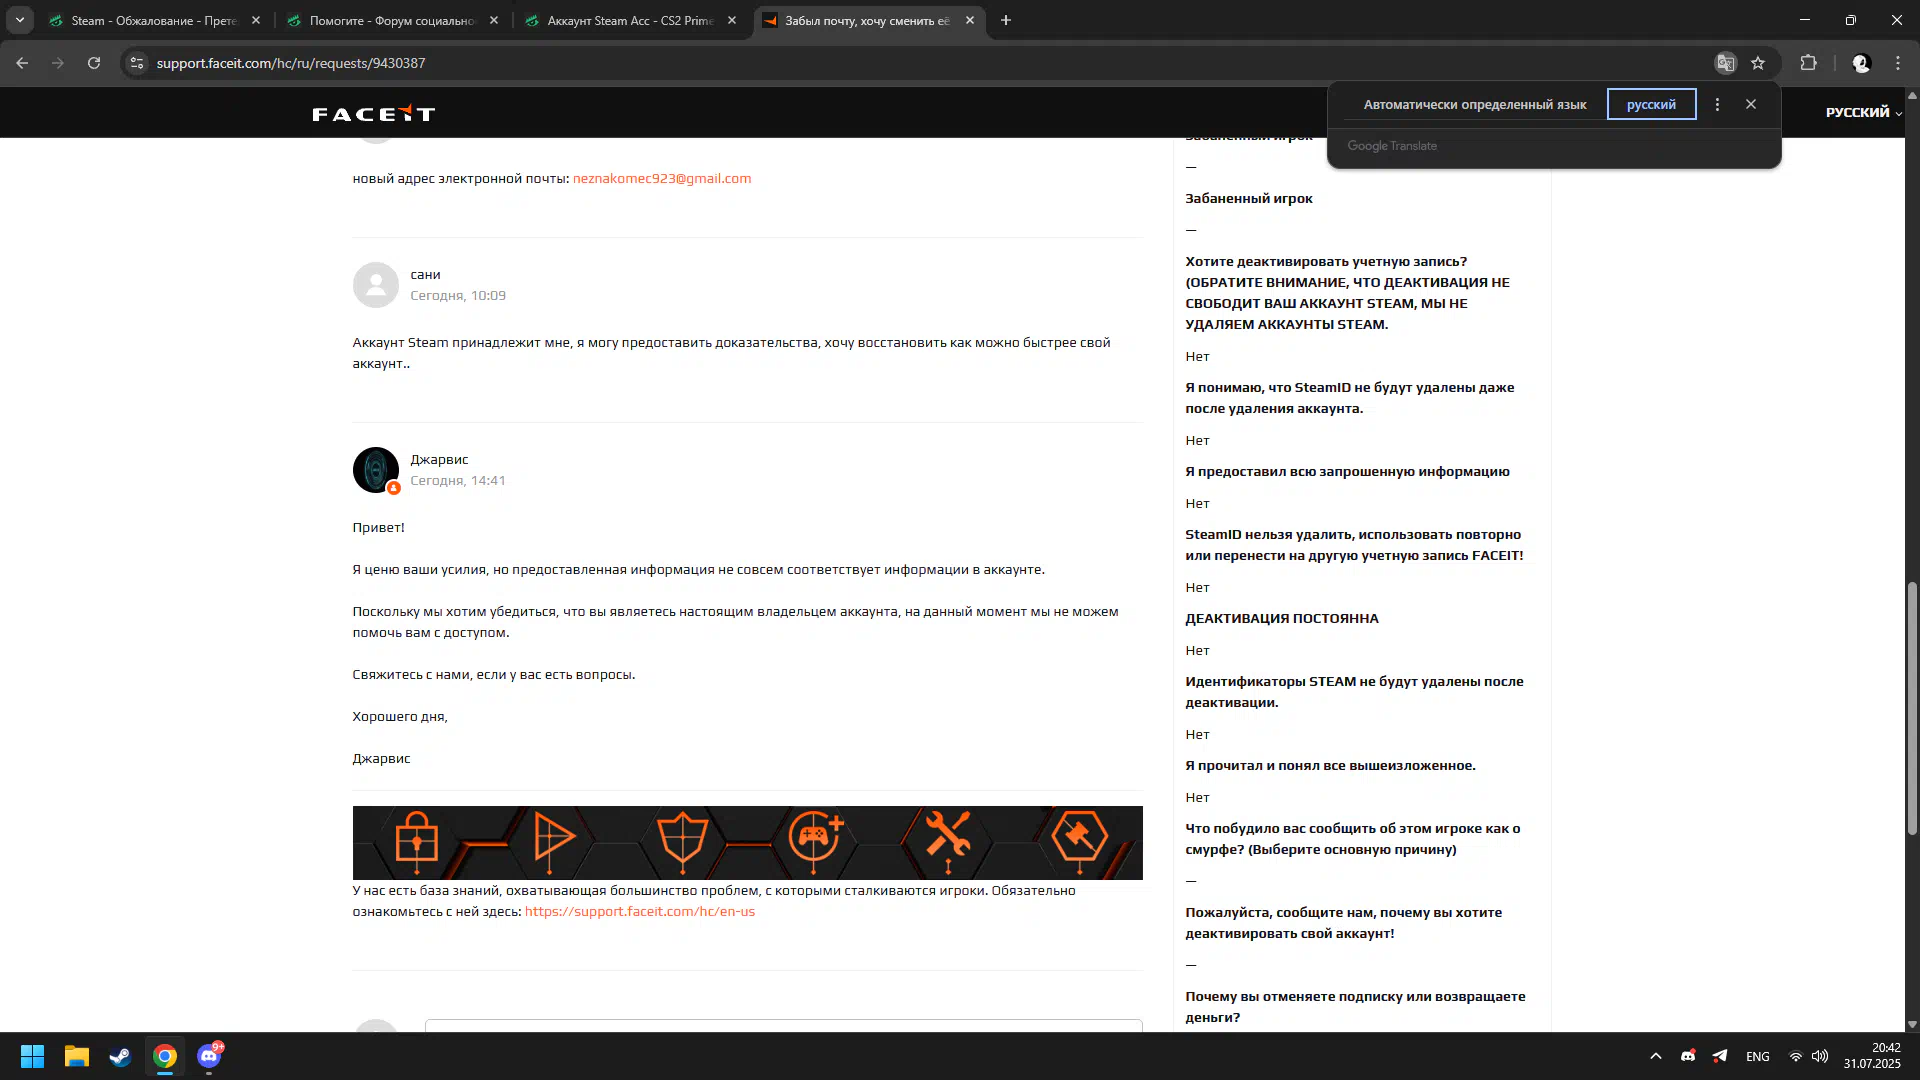Click the Джарвис author name

tap(439, 459)
